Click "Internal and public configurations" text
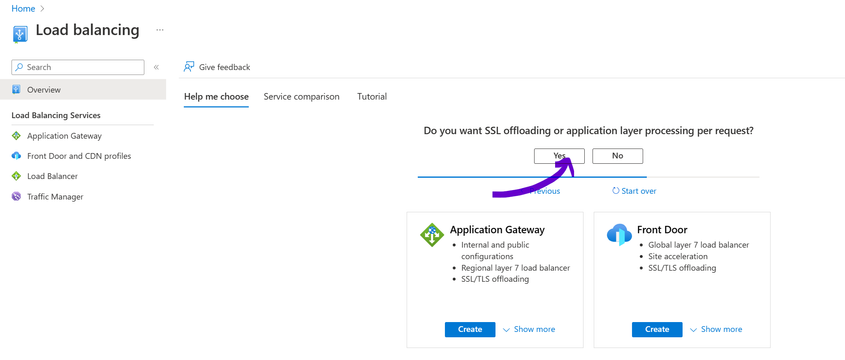 [495, 251]
